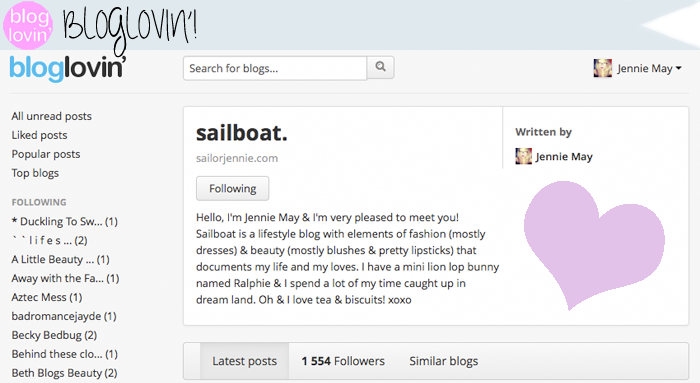Click the search magnifier icon button
The height and width of the screenshot is (383, 700).
(380, 67)
